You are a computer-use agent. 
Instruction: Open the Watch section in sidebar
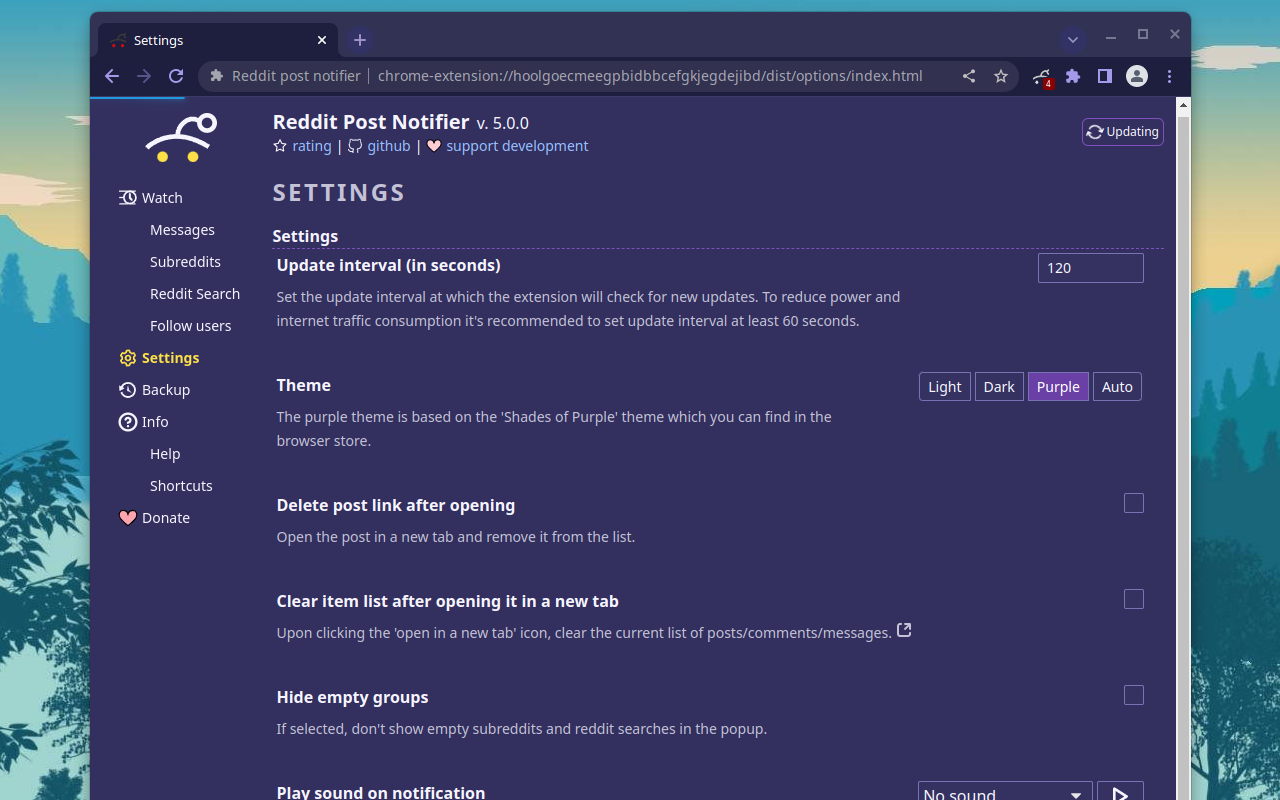pos(151,198)
